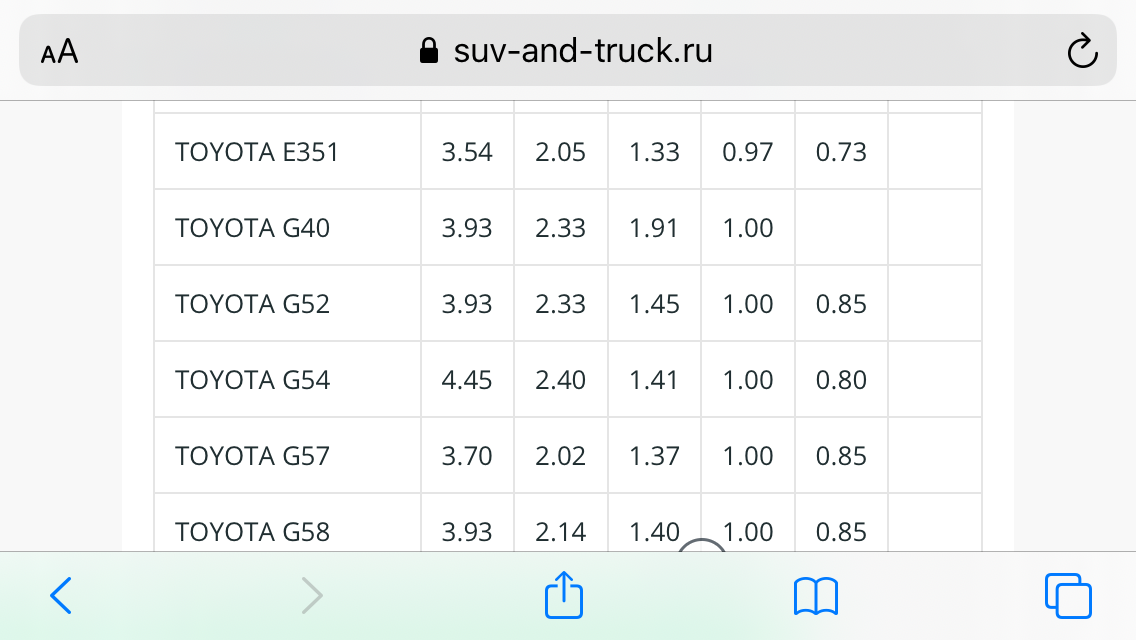Tap the Safari forward arrow
This screenshot has height=640, width=1136.
[x=312, y=596]
